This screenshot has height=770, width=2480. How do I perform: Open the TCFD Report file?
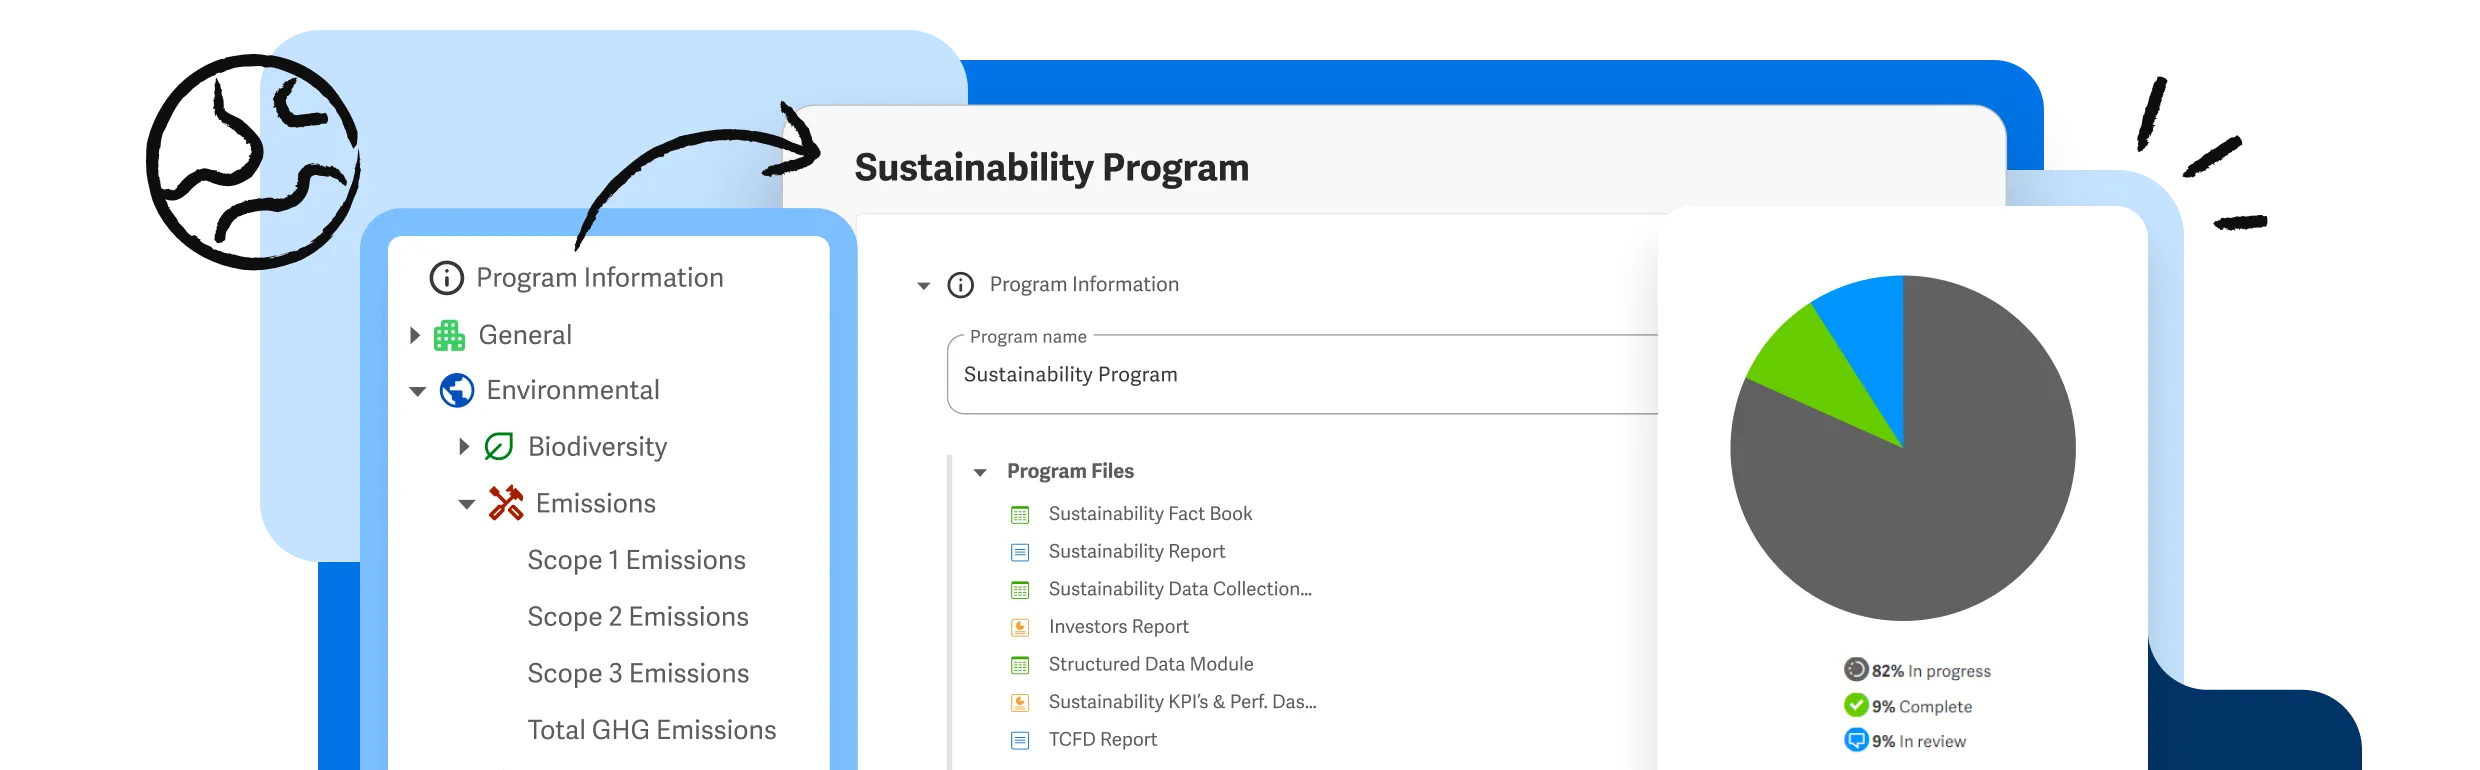tap(1102, 740)
